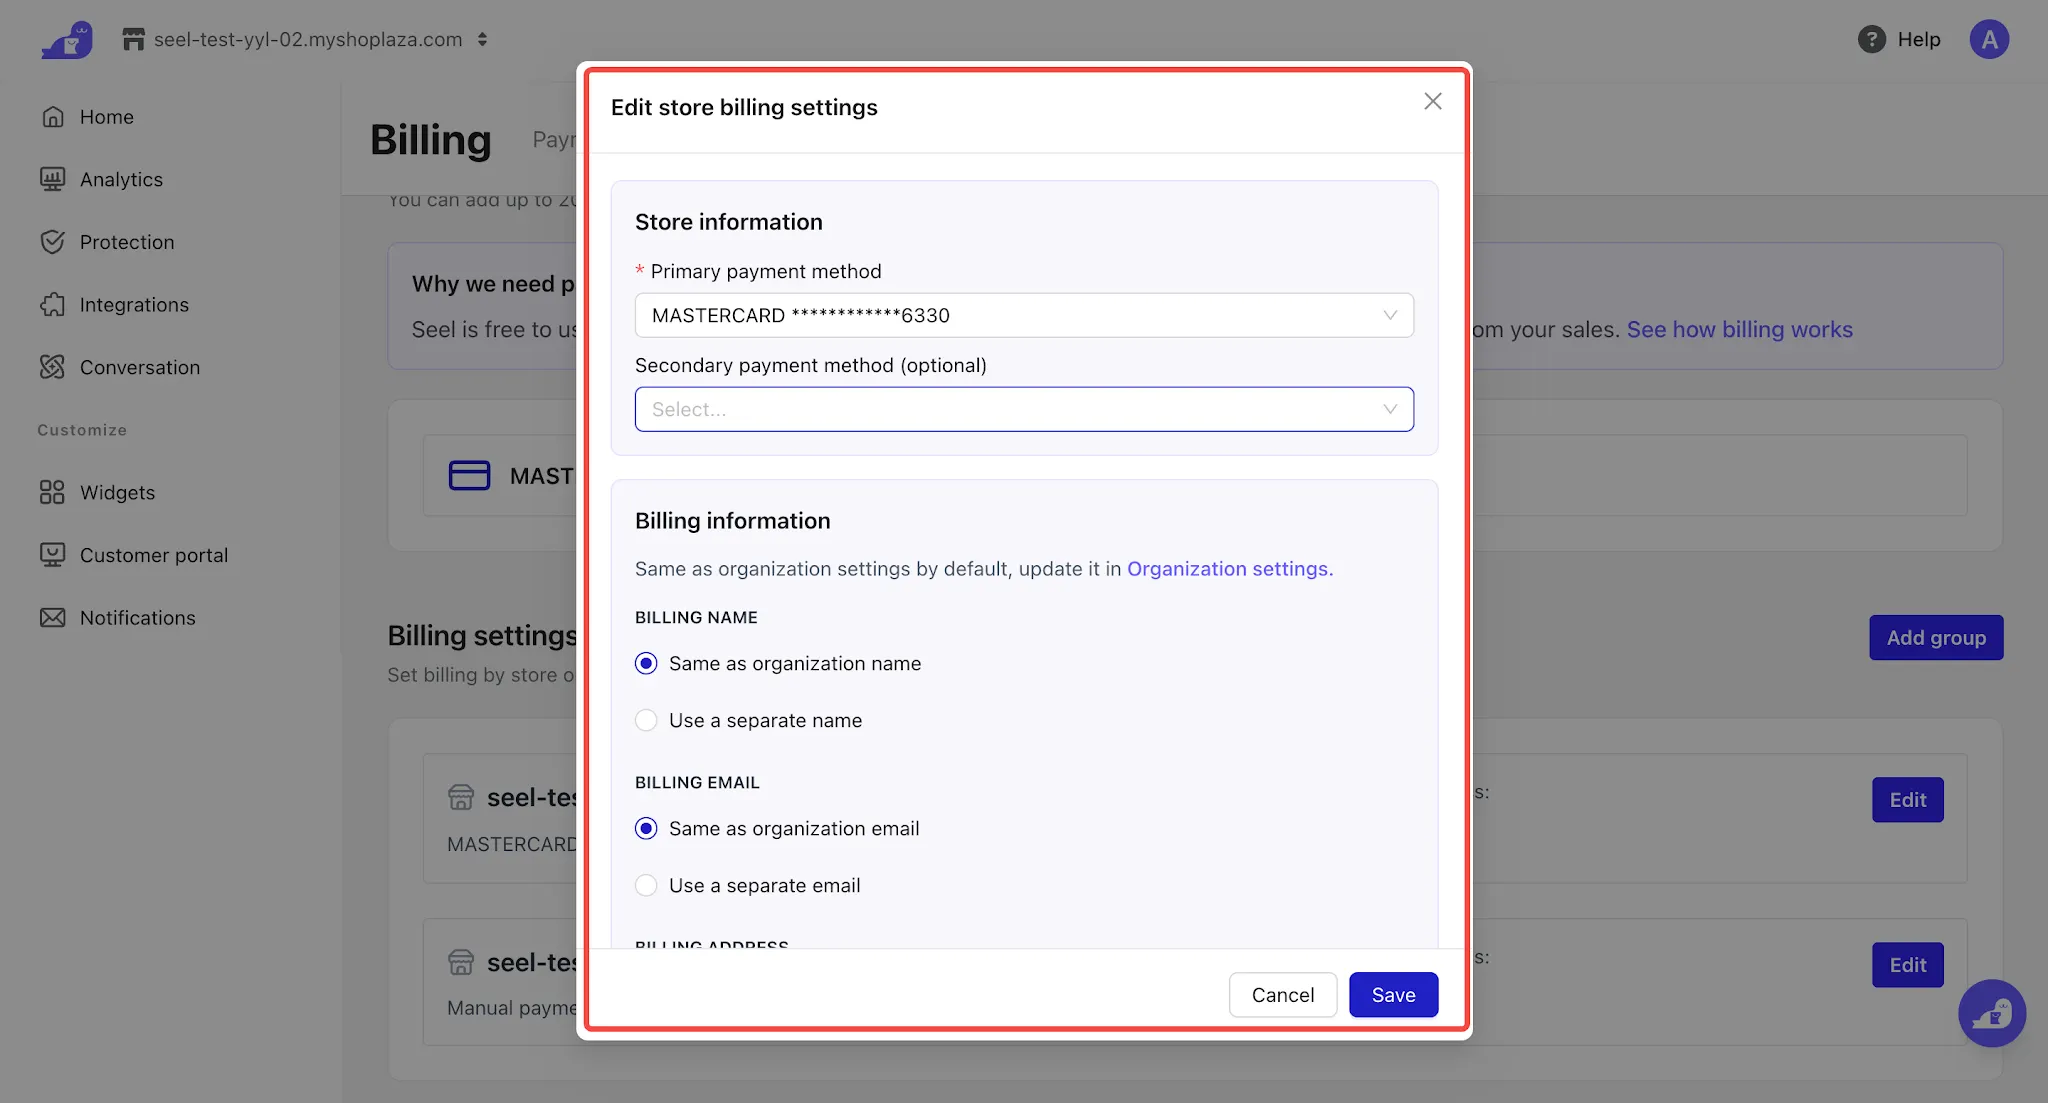The width and height of the screenshot is (2048, 1103).
Task: Select Same as organization email
Action: click(777, 829)
